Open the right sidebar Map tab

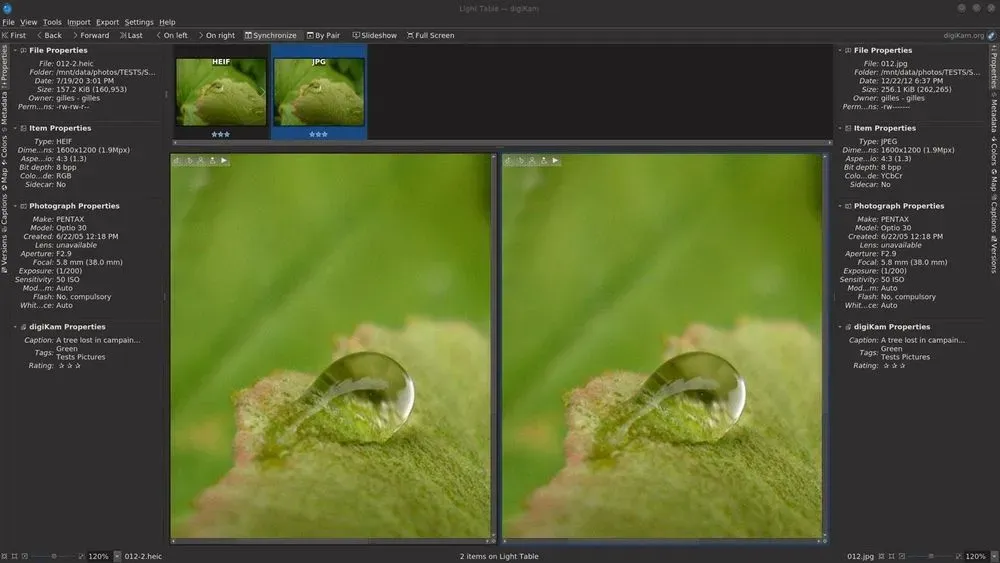pos(994,181)
